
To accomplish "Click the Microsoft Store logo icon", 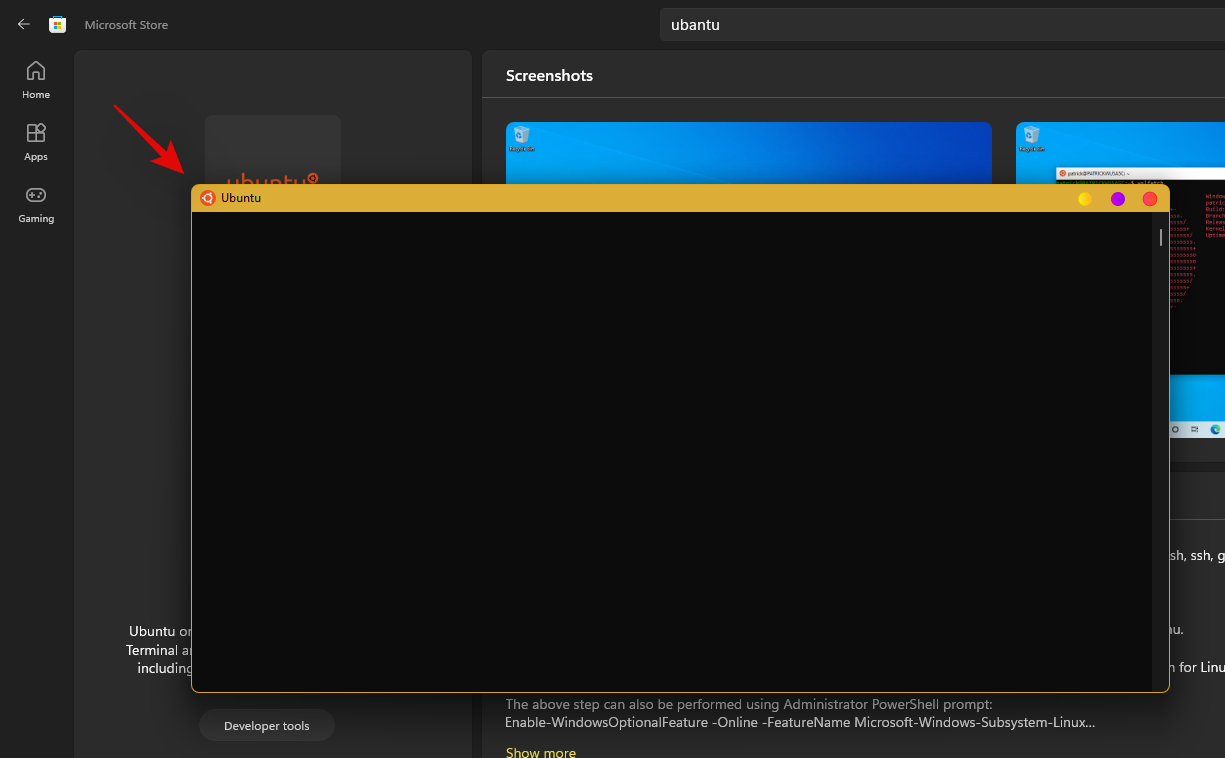I will pos(58,24).
